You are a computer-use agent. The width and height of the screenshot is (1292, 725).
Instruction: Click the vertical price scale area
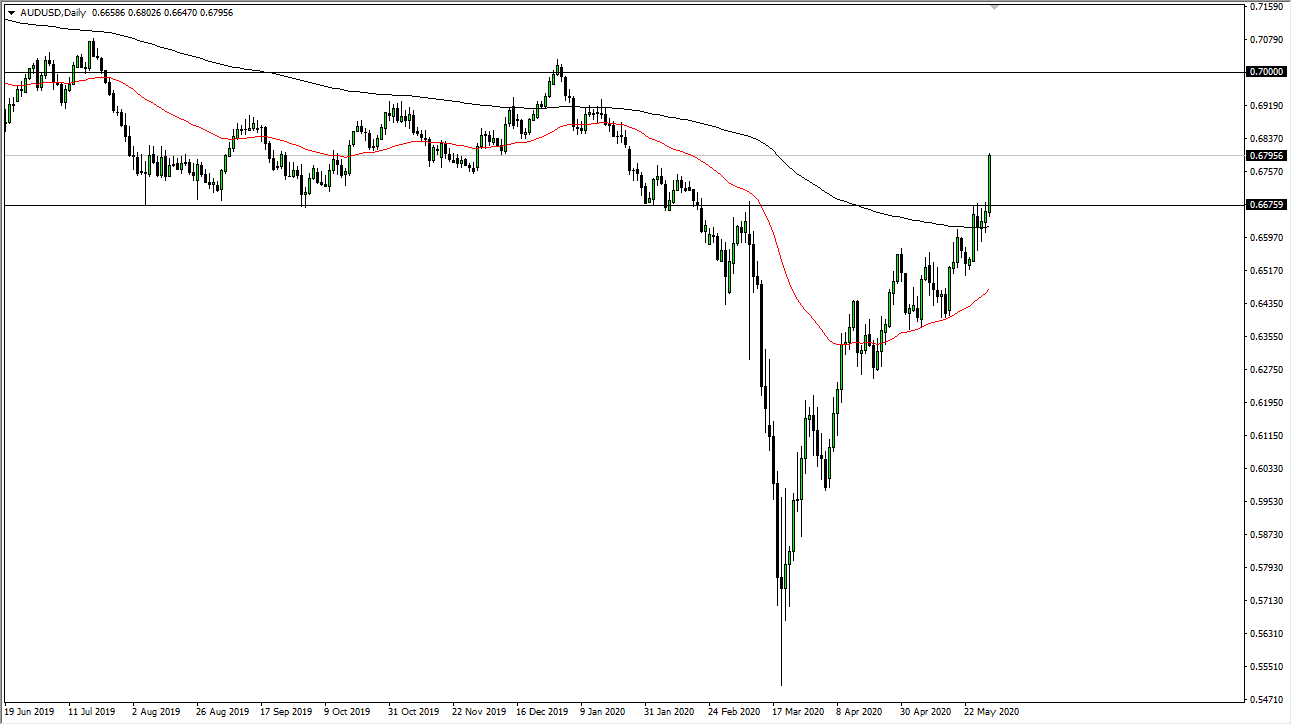click(x=1264, y=400)
